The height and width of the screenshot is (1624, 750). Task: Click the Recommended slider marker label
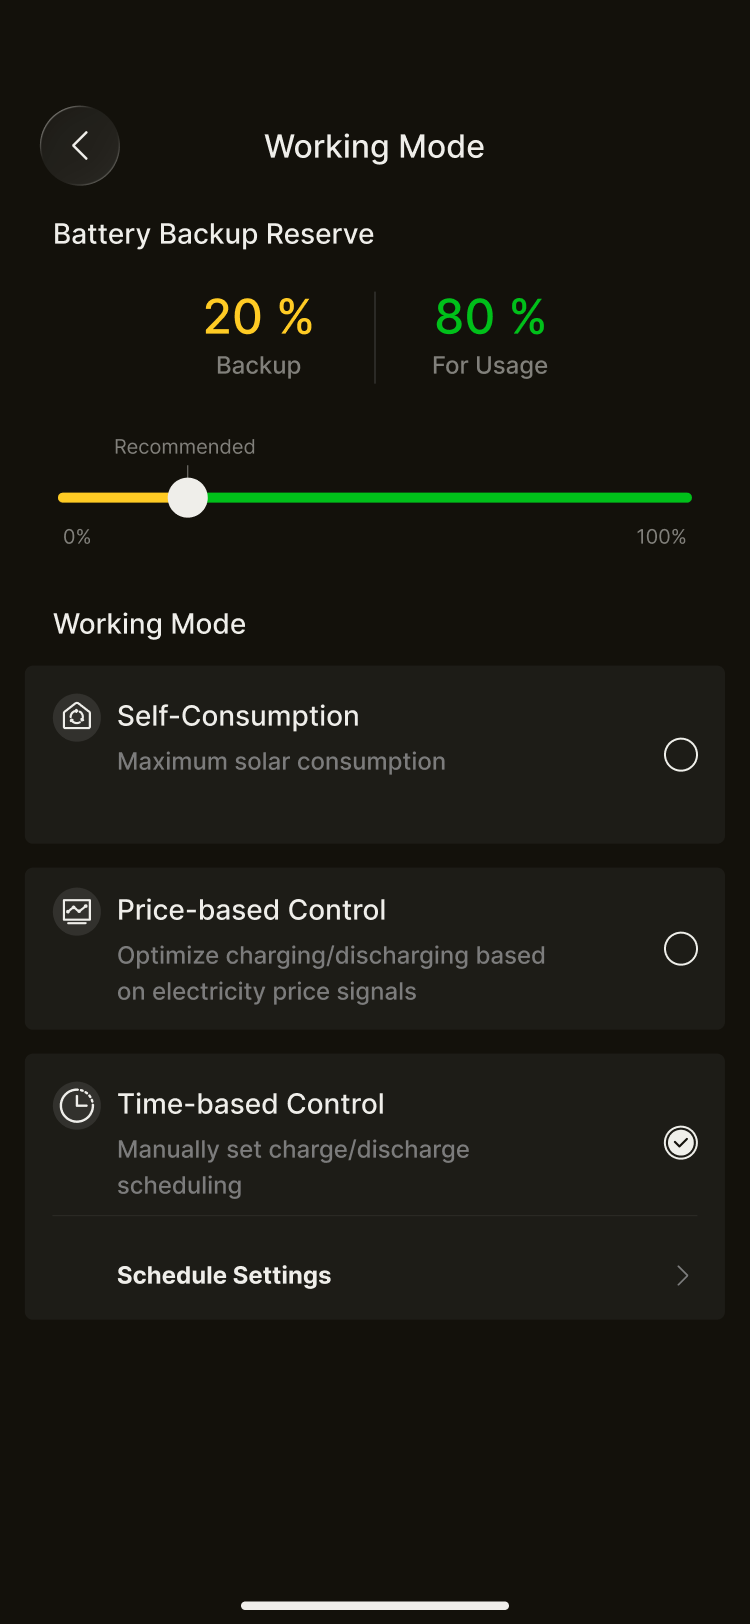point(184,447)
